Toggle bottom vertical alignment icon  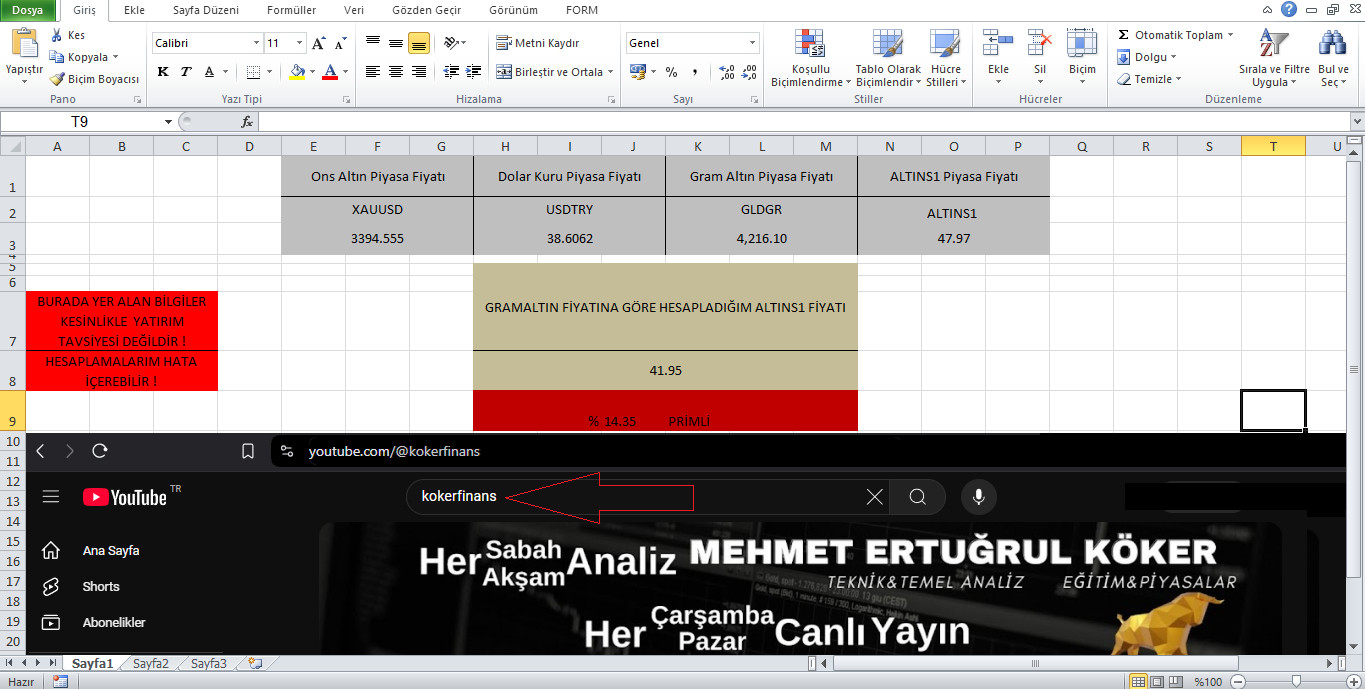pyautogui.click(x=418, y=43)
